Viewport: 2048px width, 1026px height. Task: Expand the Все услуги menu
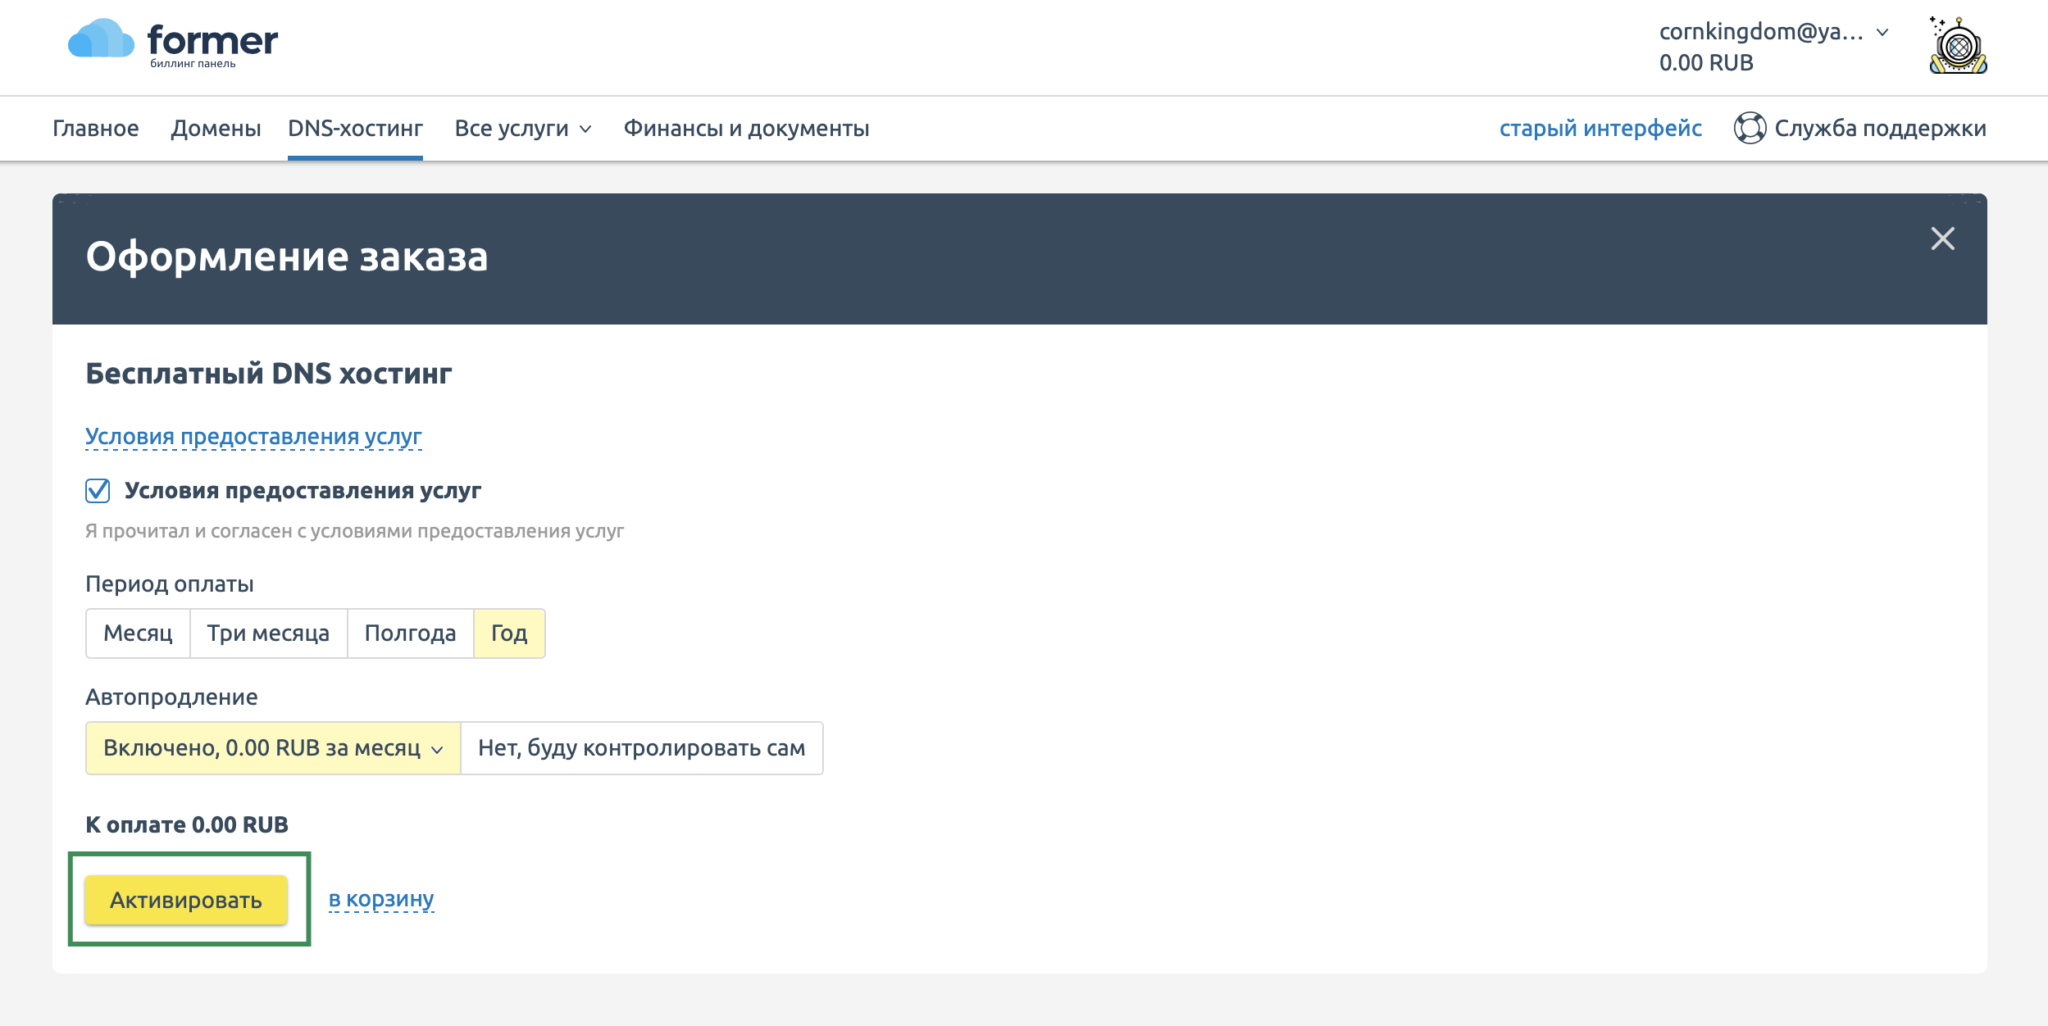coord(522,128)
